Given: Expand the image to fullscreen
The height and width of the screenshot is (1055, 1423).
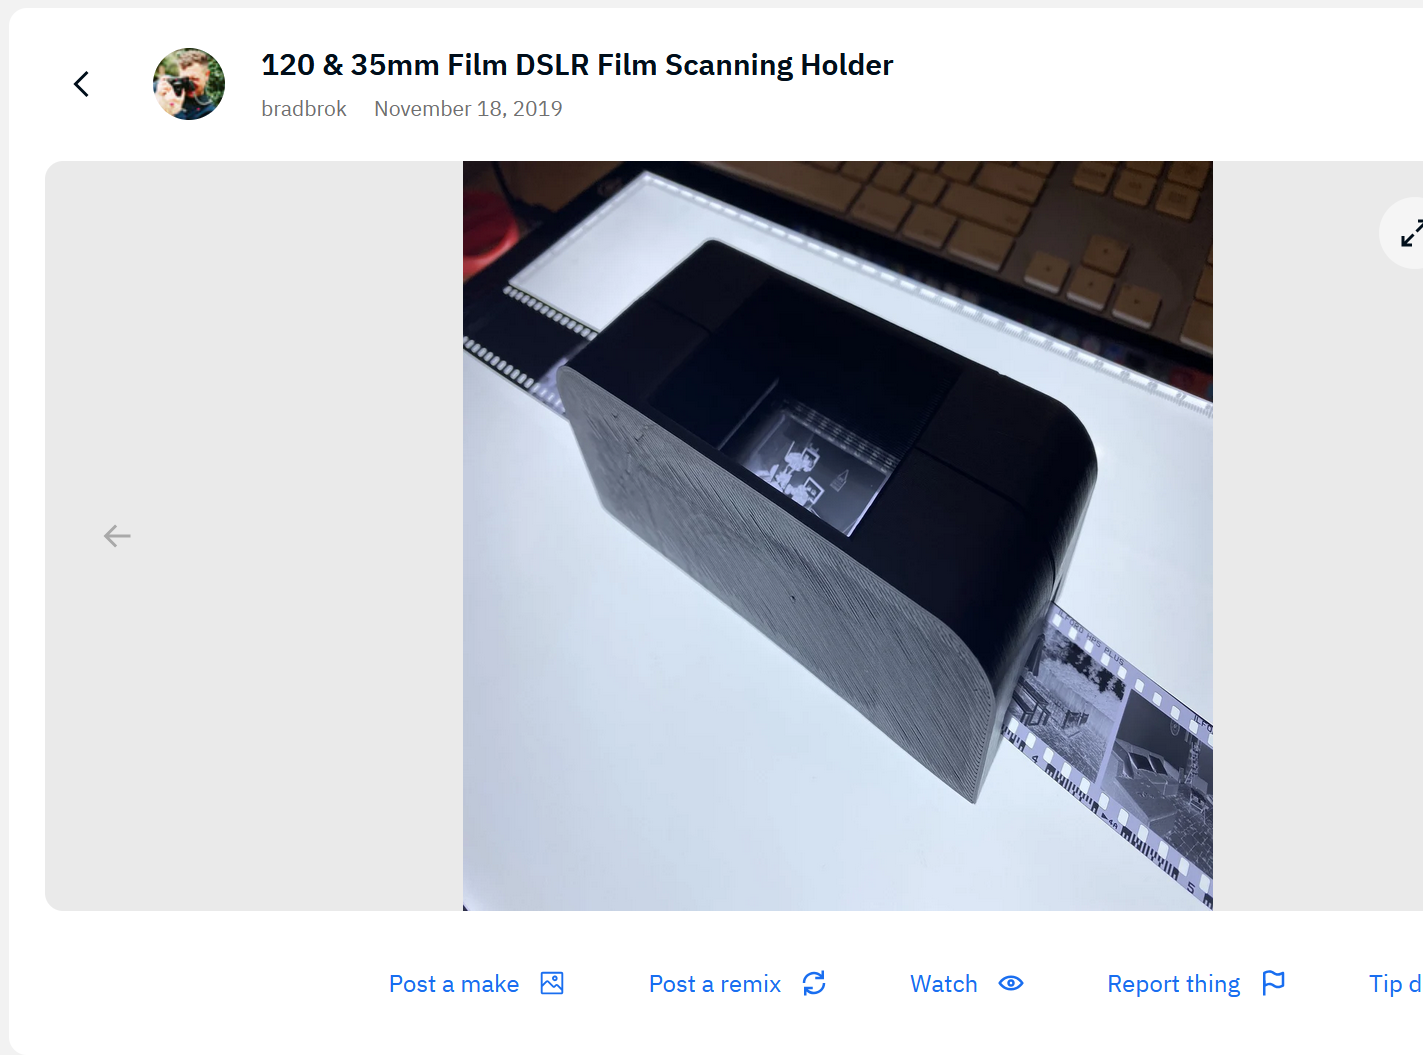Looking at the screenshot, I should [x=1410, y=234].
